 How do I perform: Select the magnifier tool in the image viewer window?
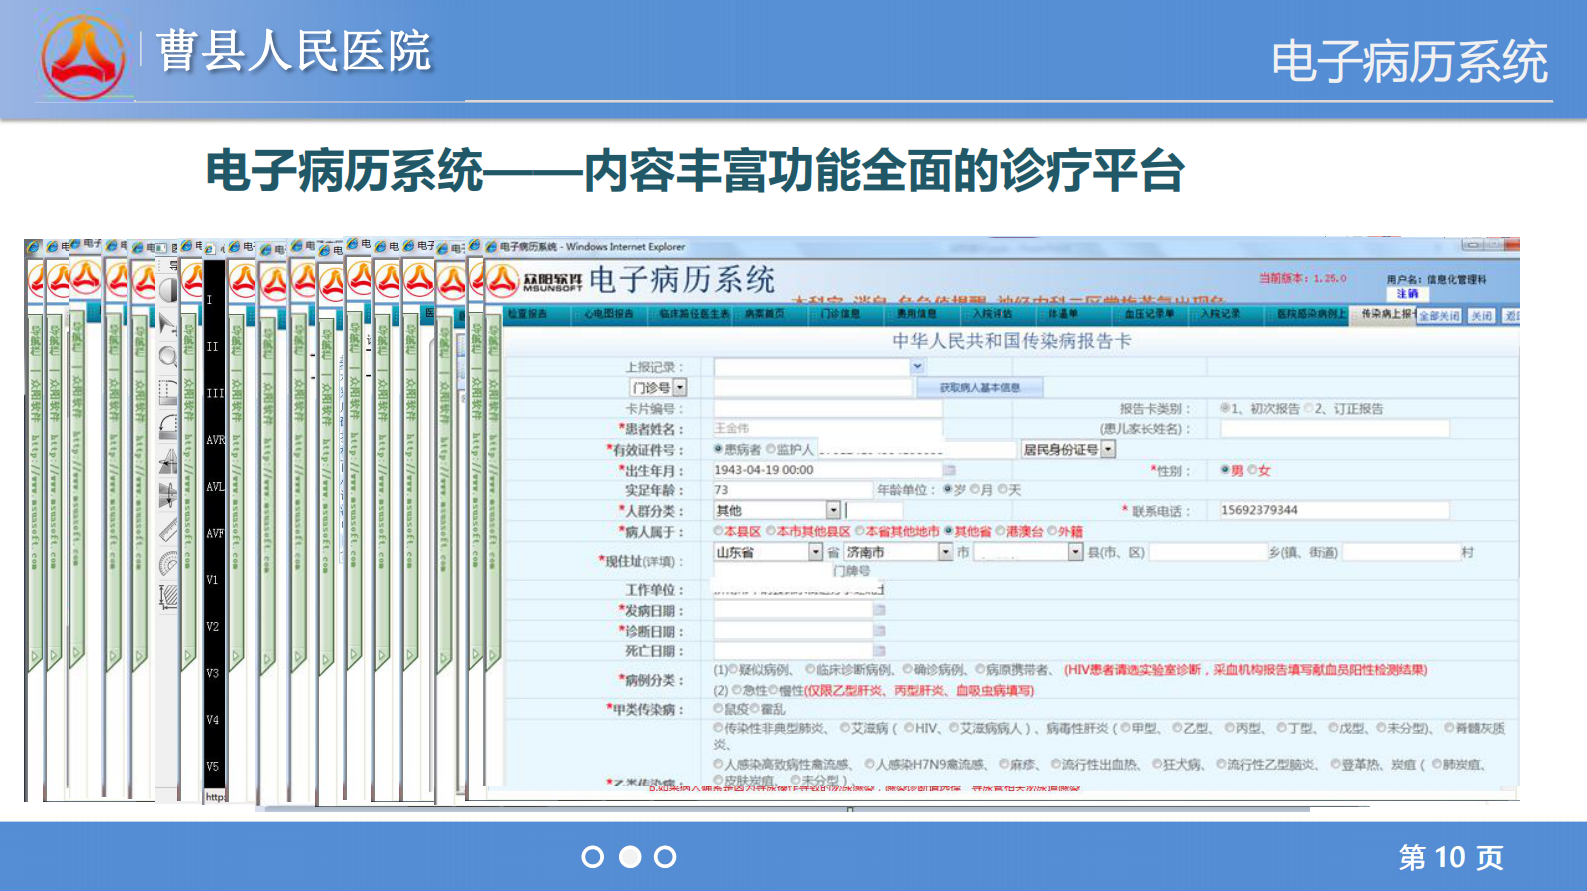point(168,357)
